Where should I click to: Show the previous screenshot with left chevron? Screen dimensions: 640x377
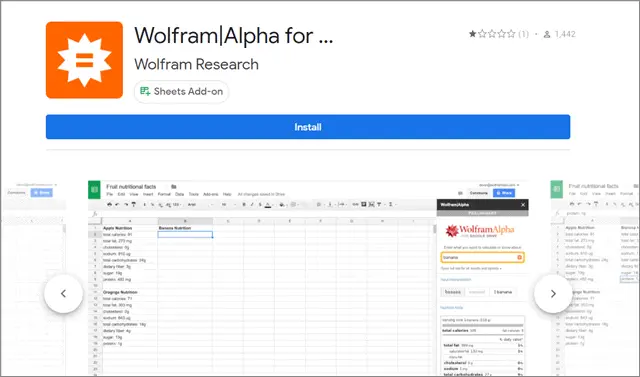[63, 294]
